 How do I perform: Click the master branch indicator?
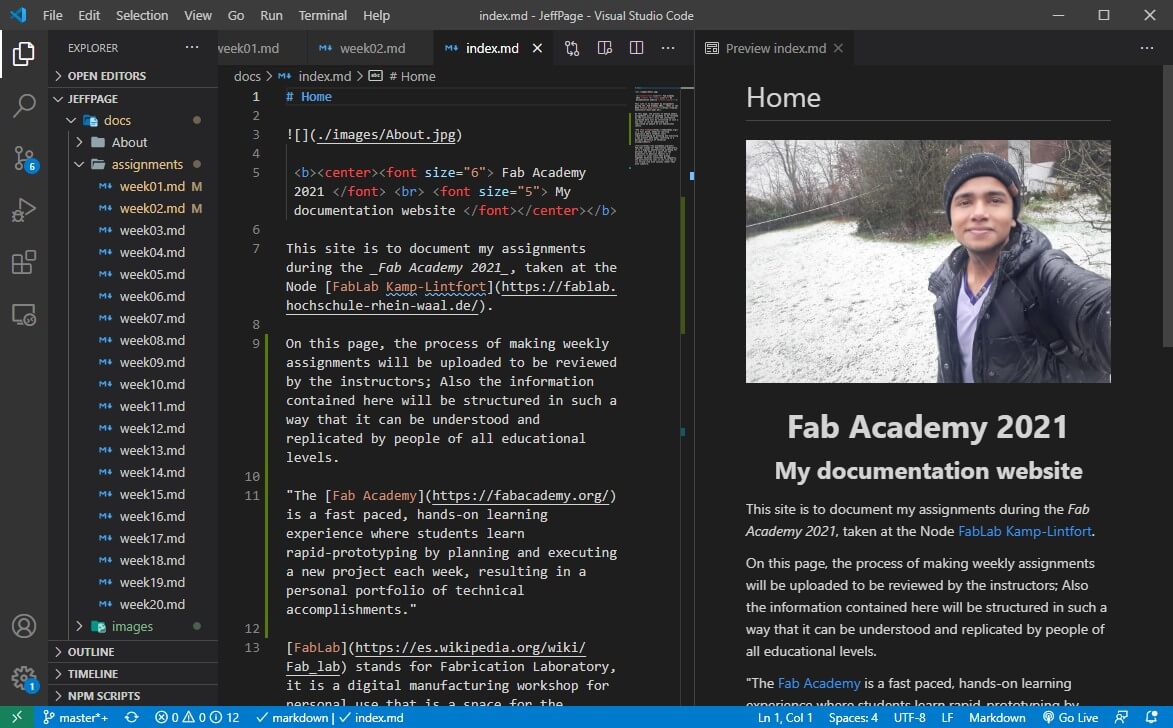tap(75, 718)
